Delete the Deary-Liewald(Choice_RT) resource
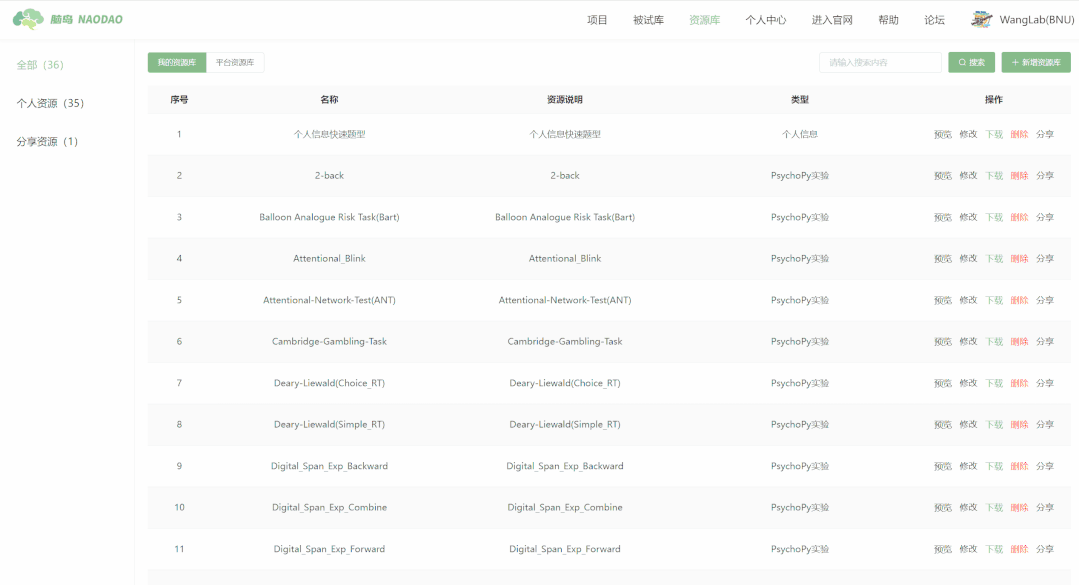The width and height of the screenshot is (1079, 585). click(1020, 383)
